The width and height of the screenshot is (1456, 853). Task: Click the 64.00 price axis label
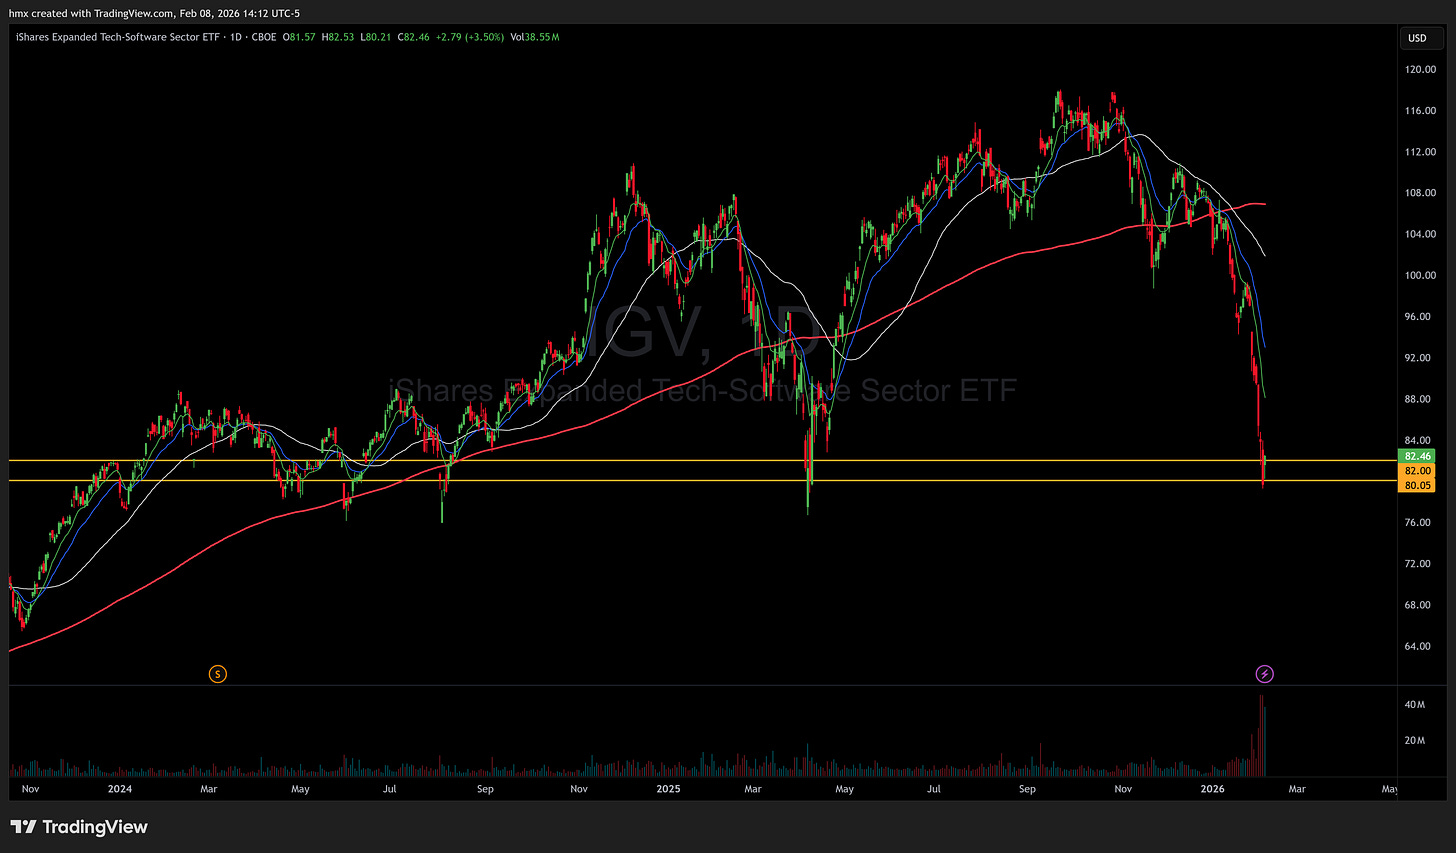point(1418,646)
